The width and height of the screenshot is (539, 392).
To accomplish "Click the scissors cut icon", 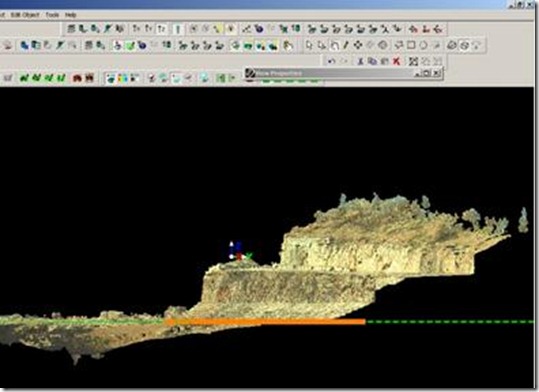I will [x=360, y=61].
